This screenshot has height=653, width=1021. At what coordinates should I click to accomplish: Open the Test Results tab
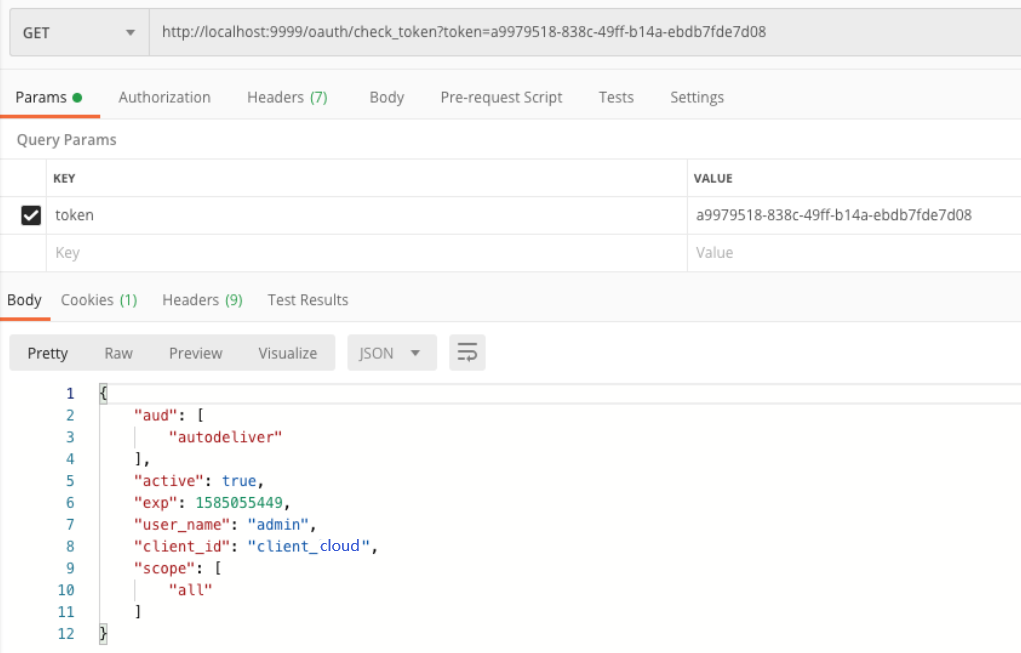tap(308, 300)
